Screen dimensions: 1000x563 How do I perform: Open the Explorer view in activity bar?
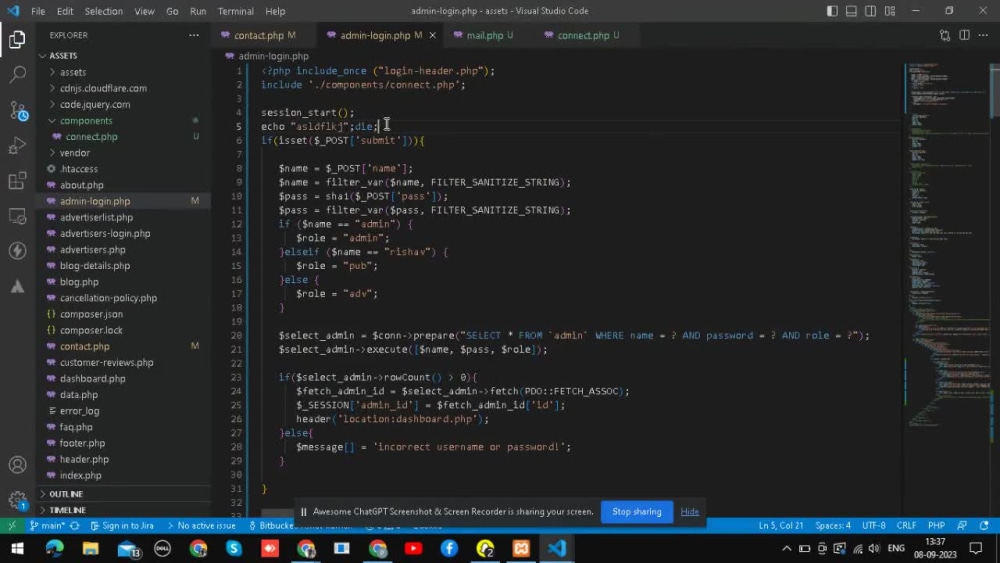click(x=17, y=40)
